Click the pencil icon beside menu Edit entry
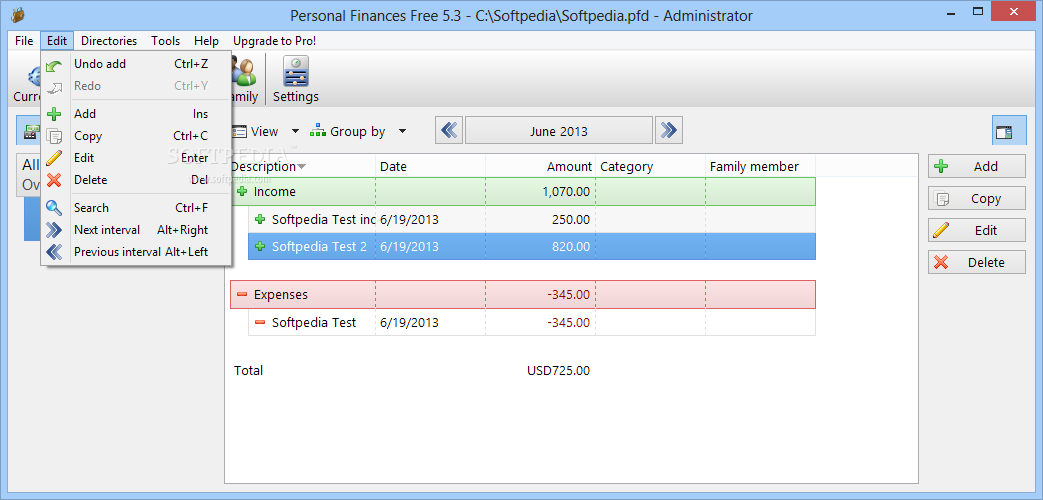This screenshot has width=1043, height=500. (x=55, y=158)
